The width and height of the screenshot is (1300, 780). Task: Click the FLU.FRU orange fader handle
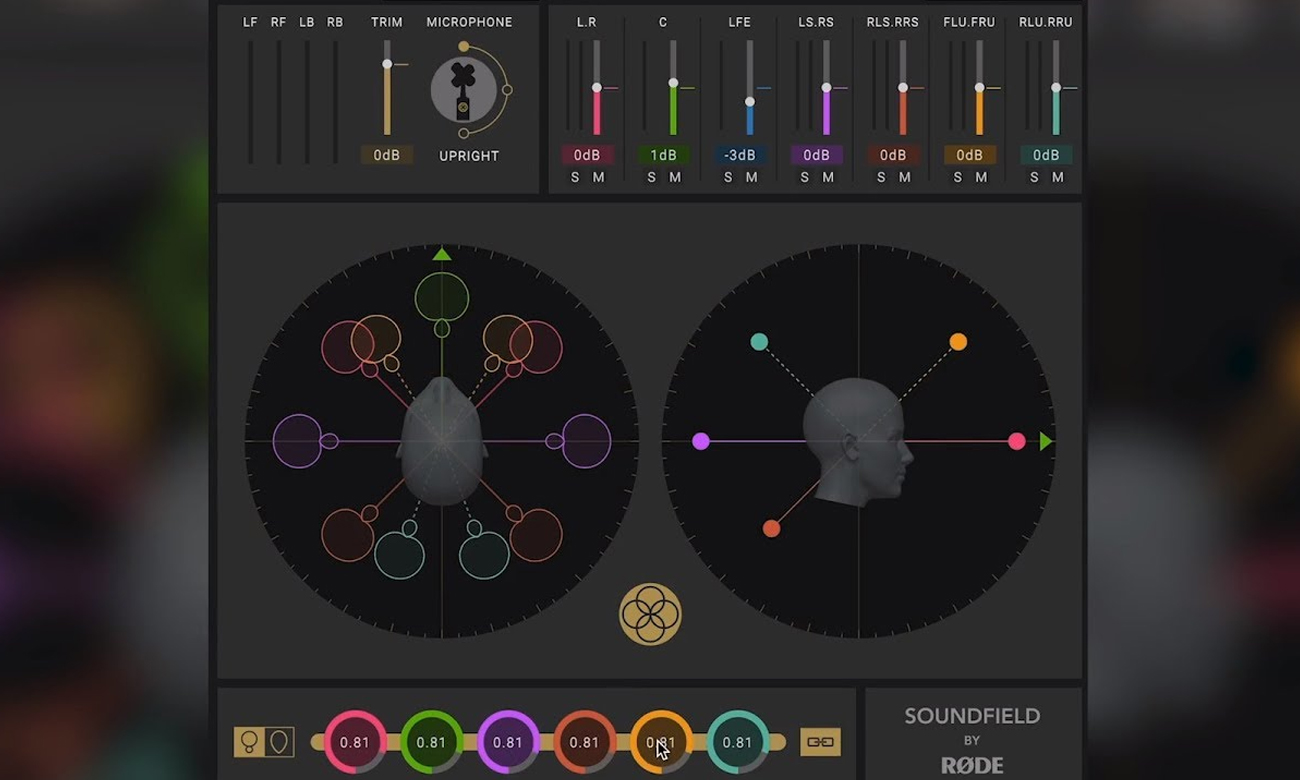click(x=979, y=88)
